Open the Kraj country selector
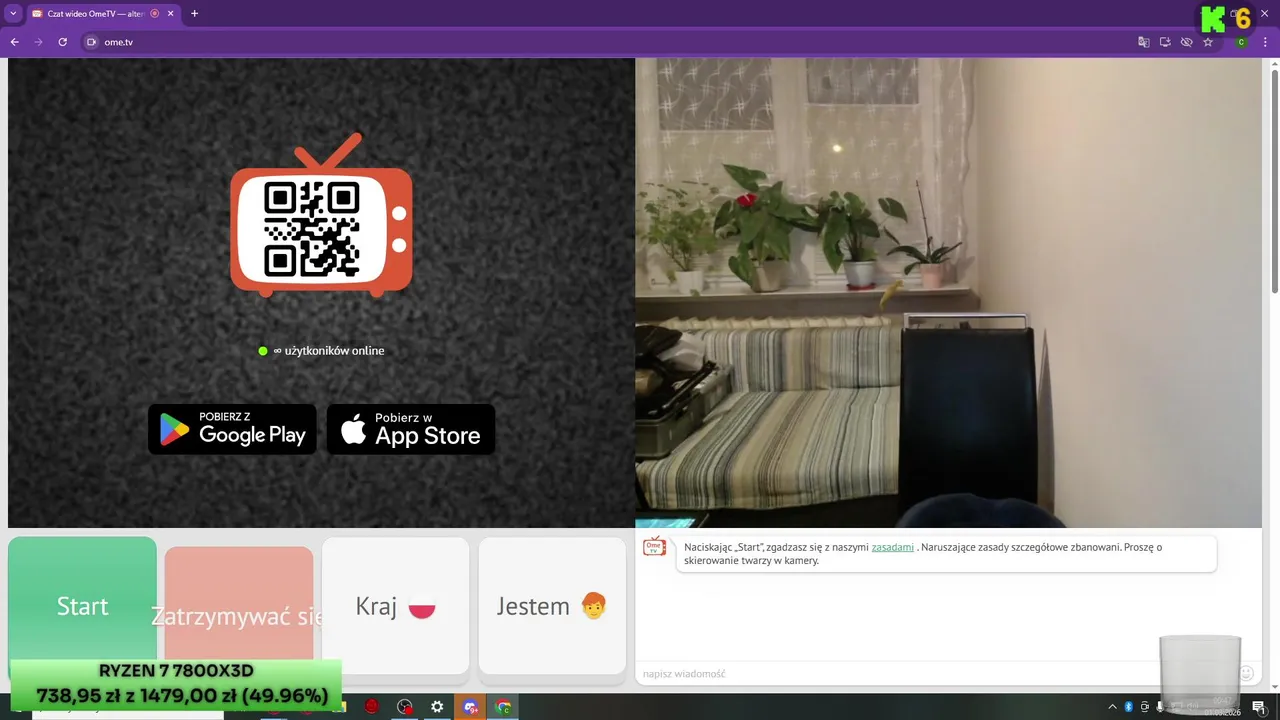1280x720 pixels. tap(396, 606)
